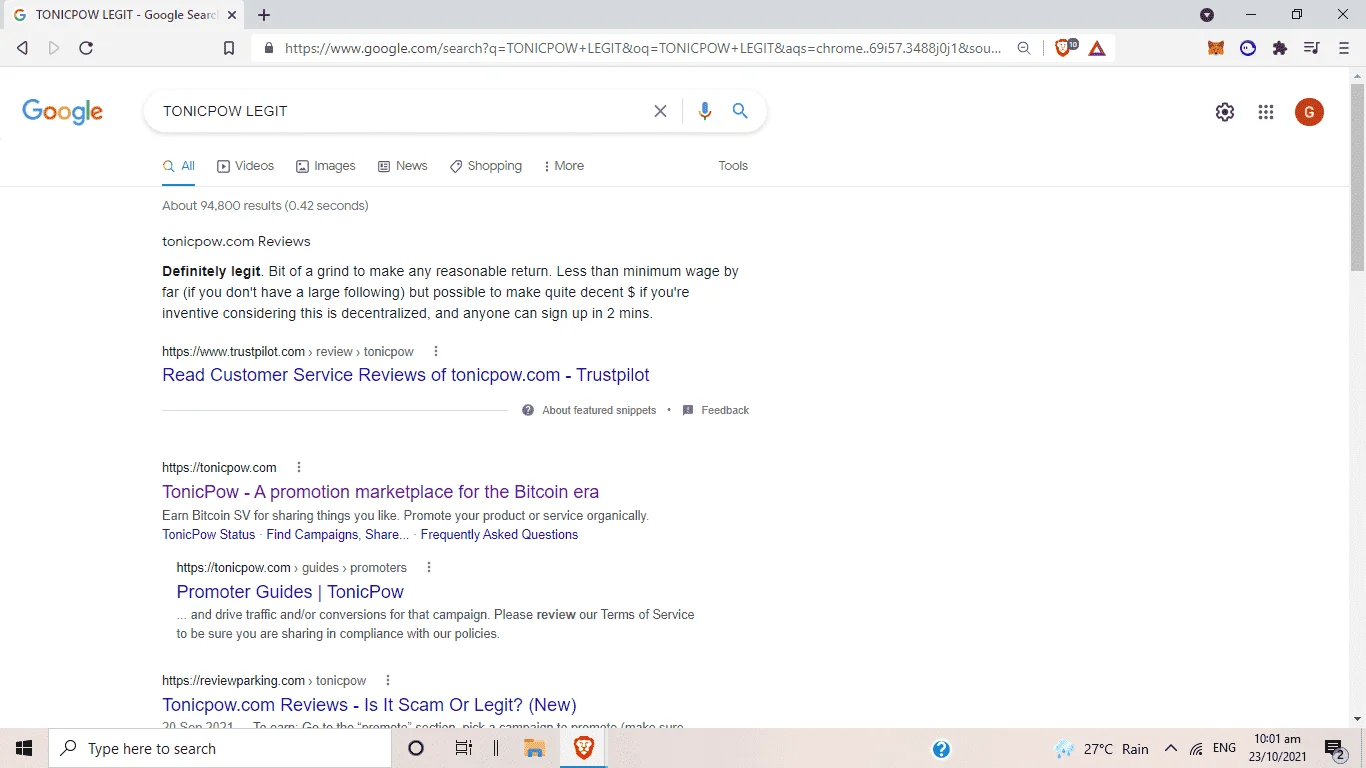Open the Extensions puzzle piece menu
Viewport: 1366px width, 768px height.
coord(1280,48)
